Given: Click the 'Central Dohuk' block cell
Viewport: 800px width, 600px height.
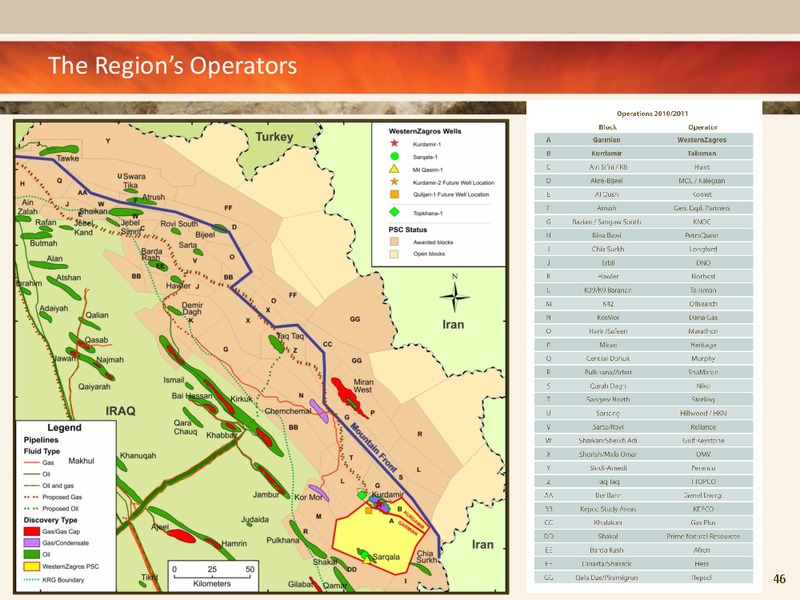Looking at the screenshot, I should tap(607, 359).
